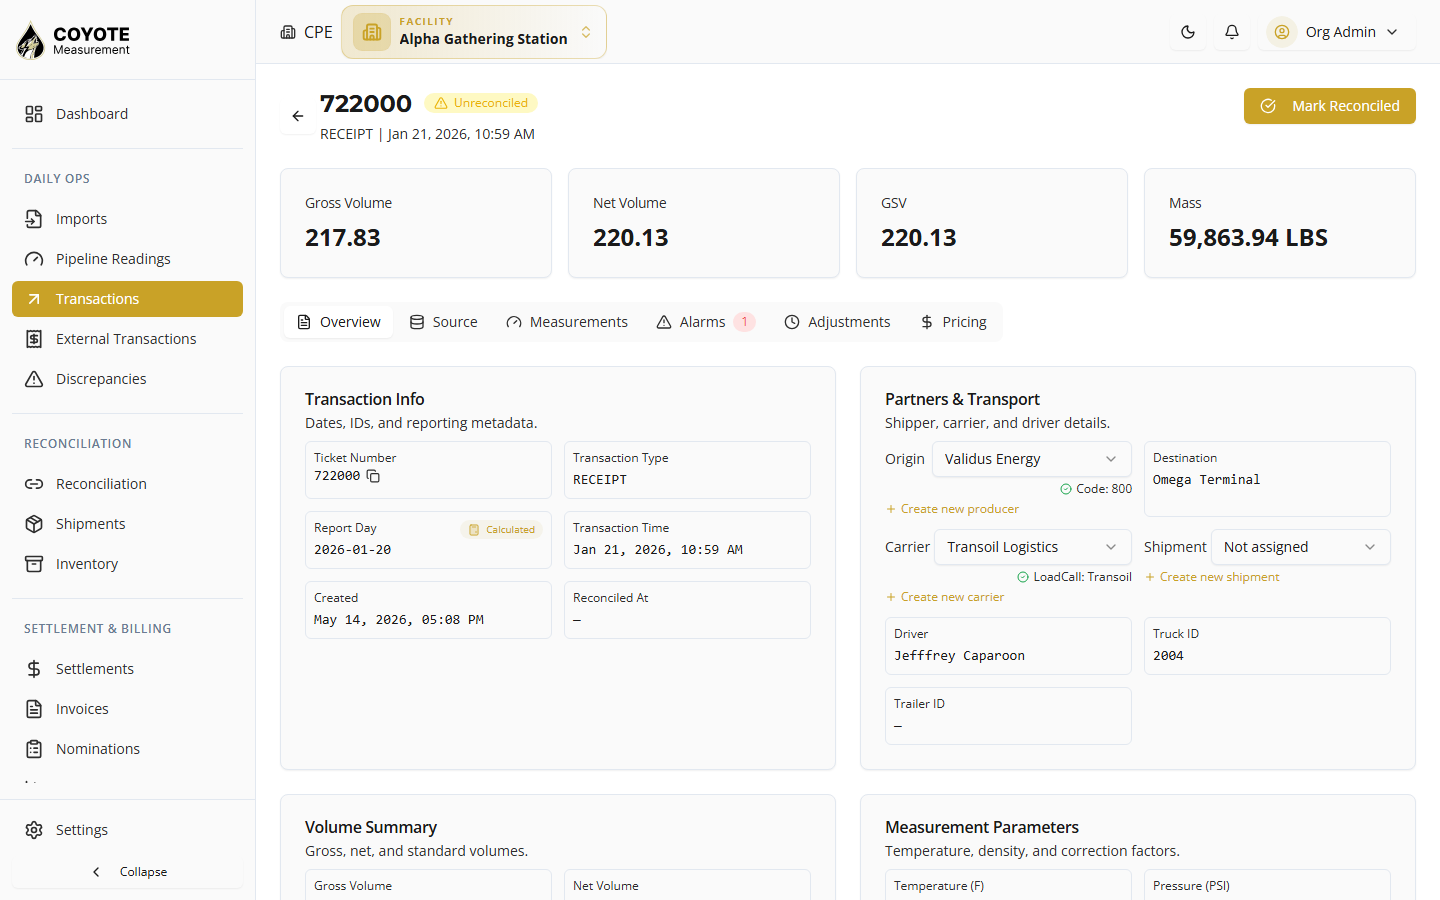
Task: Click the Code: 800 verified indicator
Action: 1096,489
